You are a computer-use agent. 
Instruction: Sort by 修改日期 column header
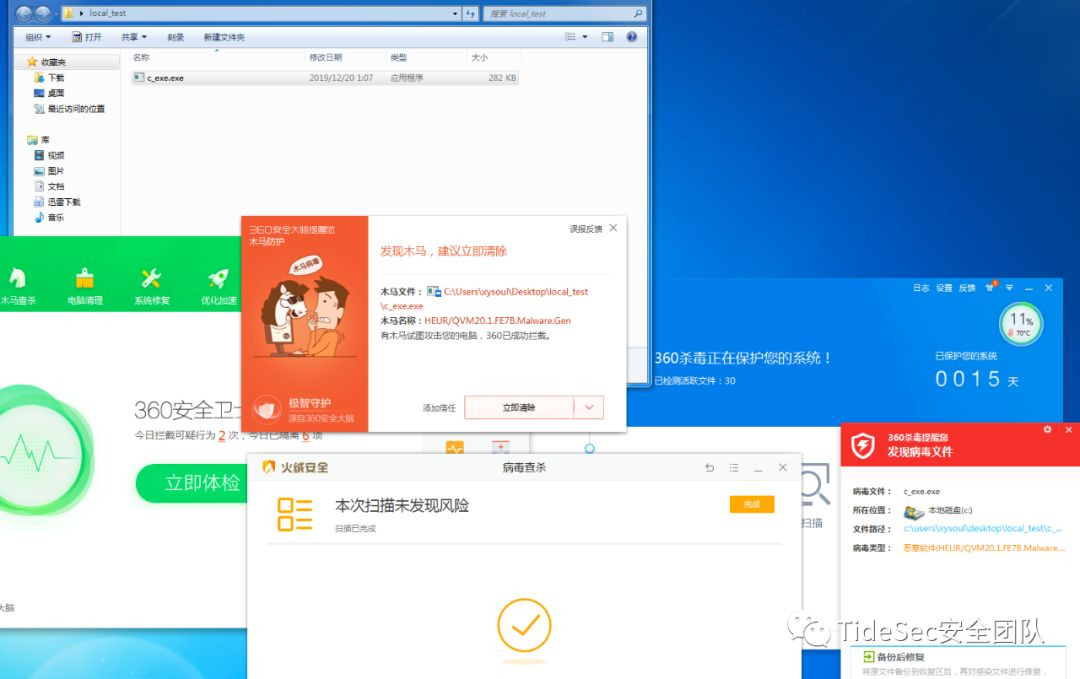pyautogui.click(x=345, y=58)
